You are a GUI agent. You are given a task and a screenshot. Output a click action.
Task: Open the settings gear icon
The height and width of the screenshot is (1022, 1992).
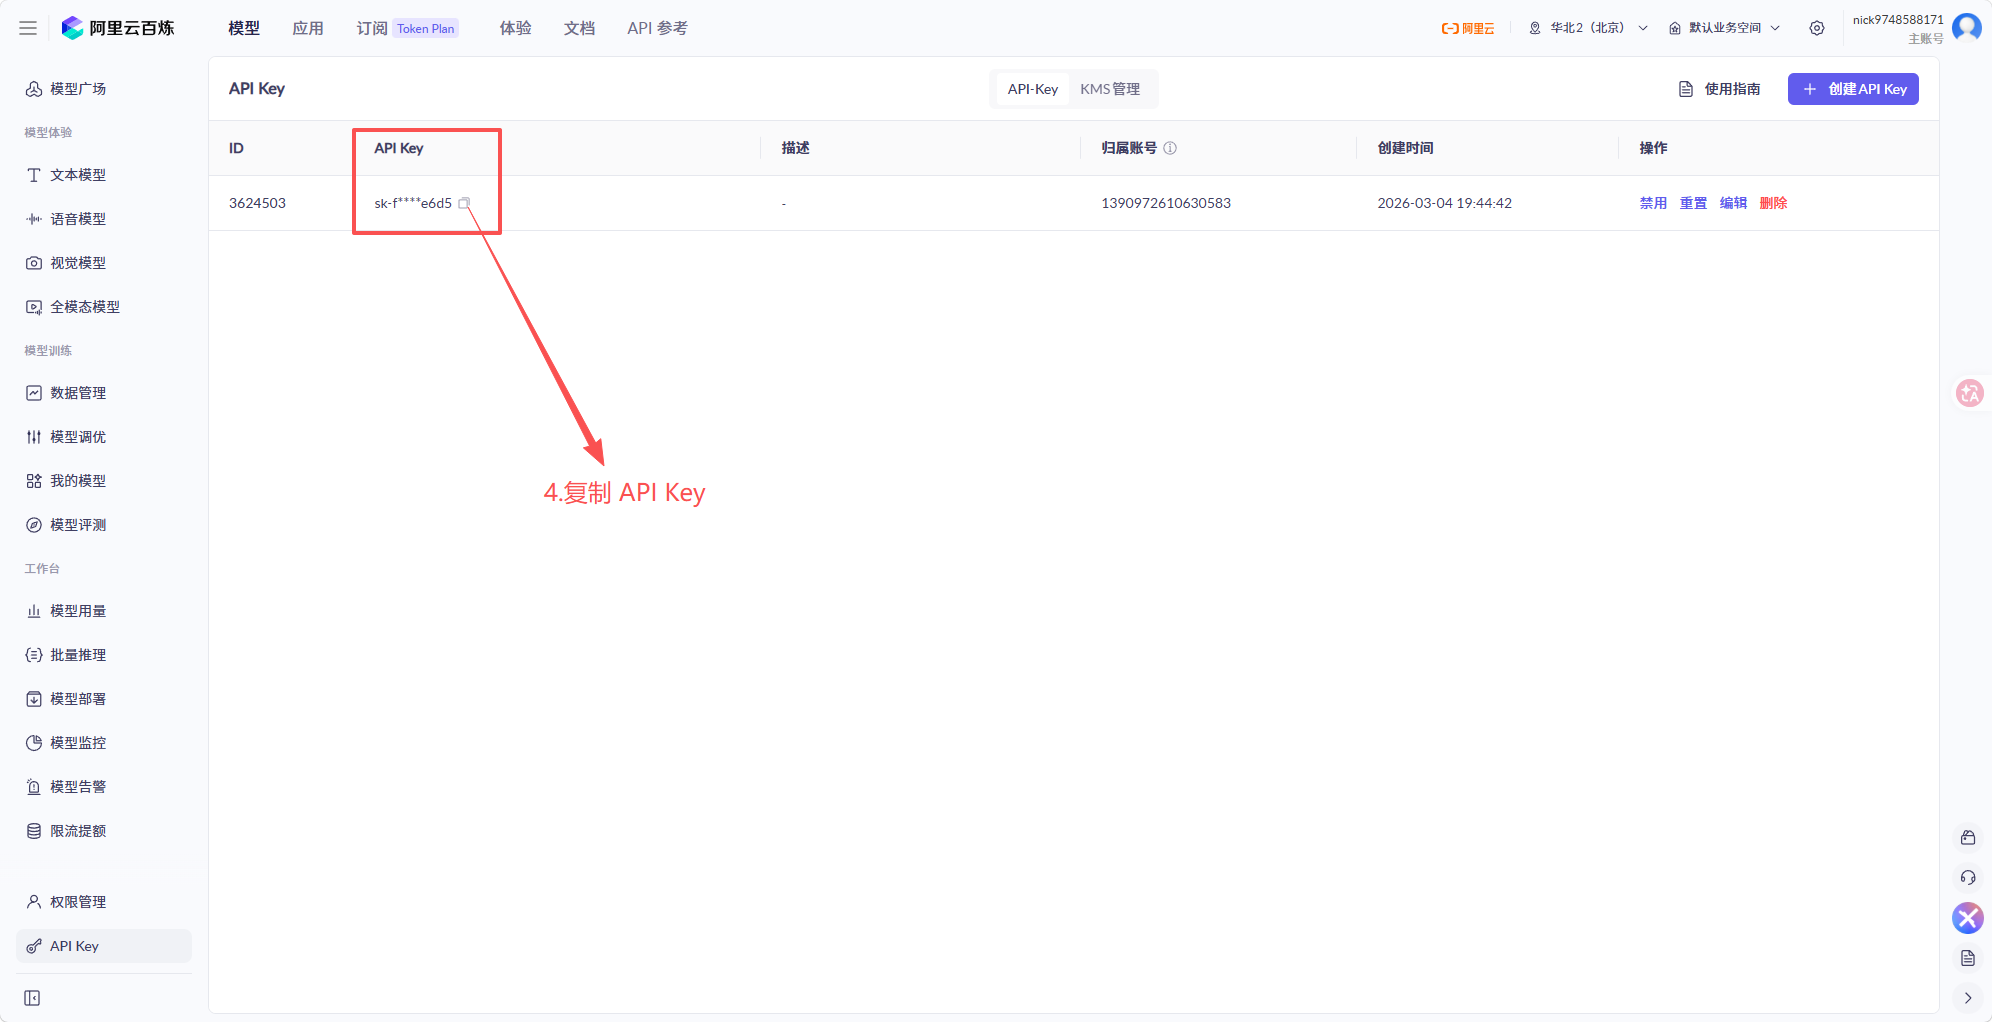coord(1817,28)
